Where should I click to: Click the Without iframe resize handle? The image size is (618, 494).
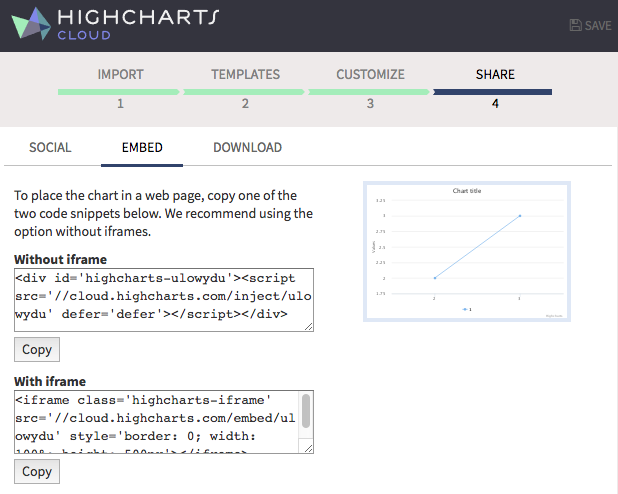[x=309, y=326]
